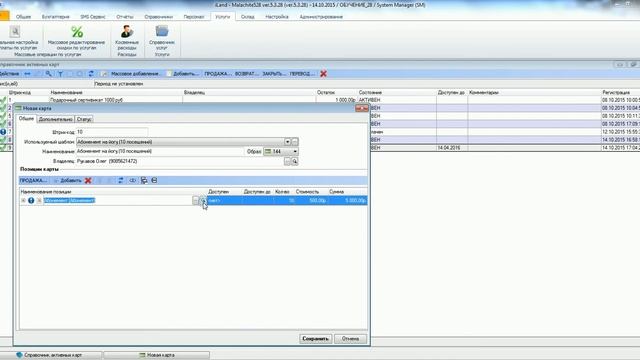Open Справочник услуг ribbon item
This screenshot has height=360, width=640.
click(x=162, y=38)
